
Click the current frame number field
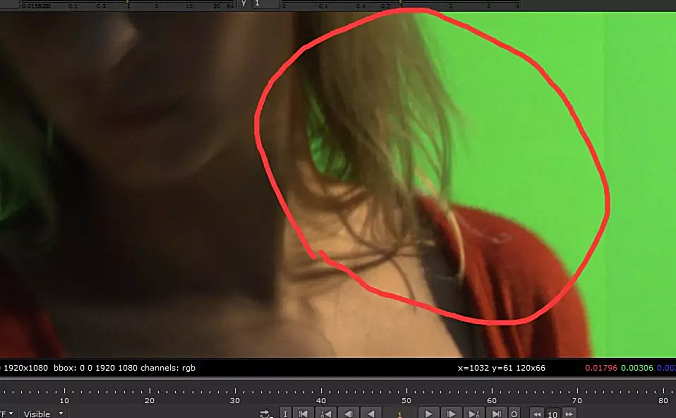[x=399, y=412]
